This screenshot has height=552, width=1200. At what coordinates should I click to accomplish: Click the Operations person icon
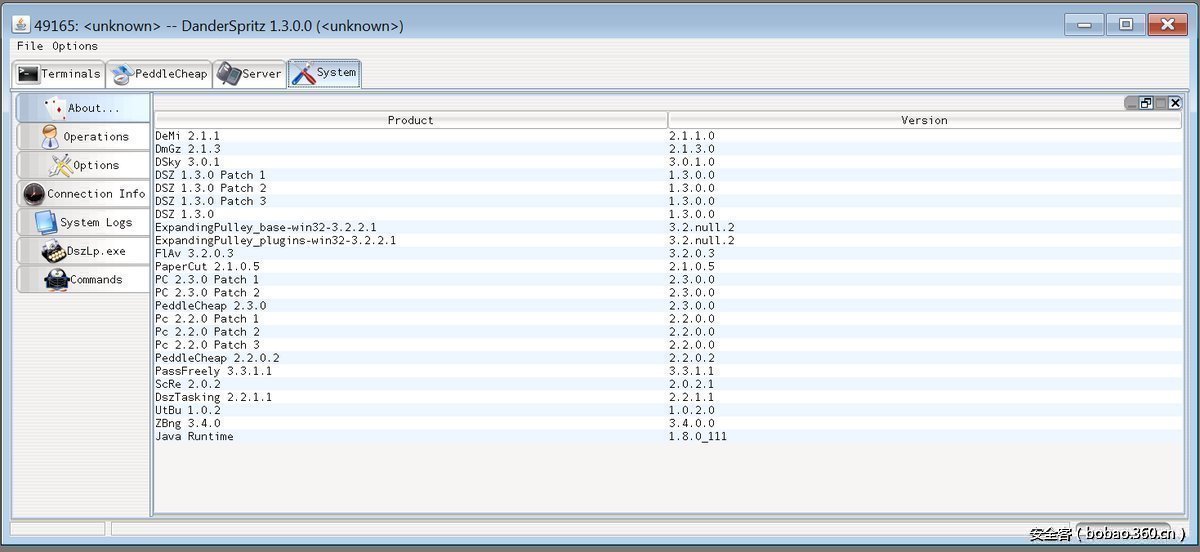point(50,137)
